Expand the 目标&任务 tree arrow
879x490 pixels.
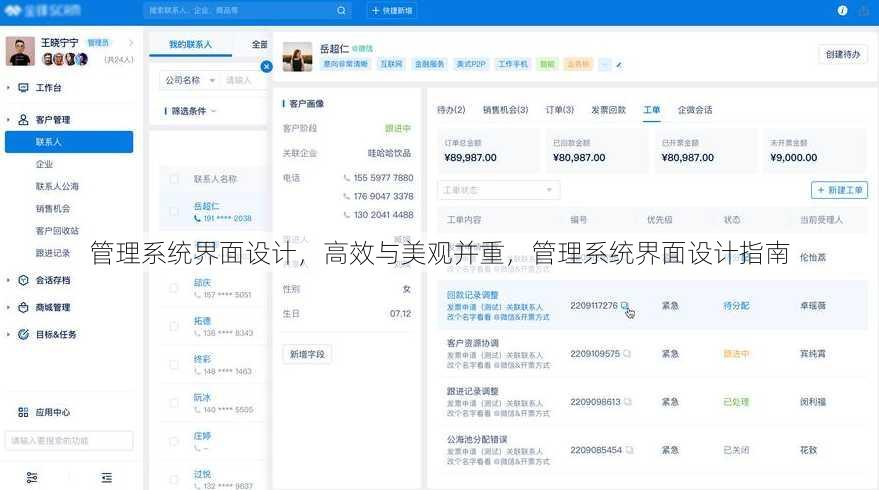pyautogui.click(x=8, y=334)
